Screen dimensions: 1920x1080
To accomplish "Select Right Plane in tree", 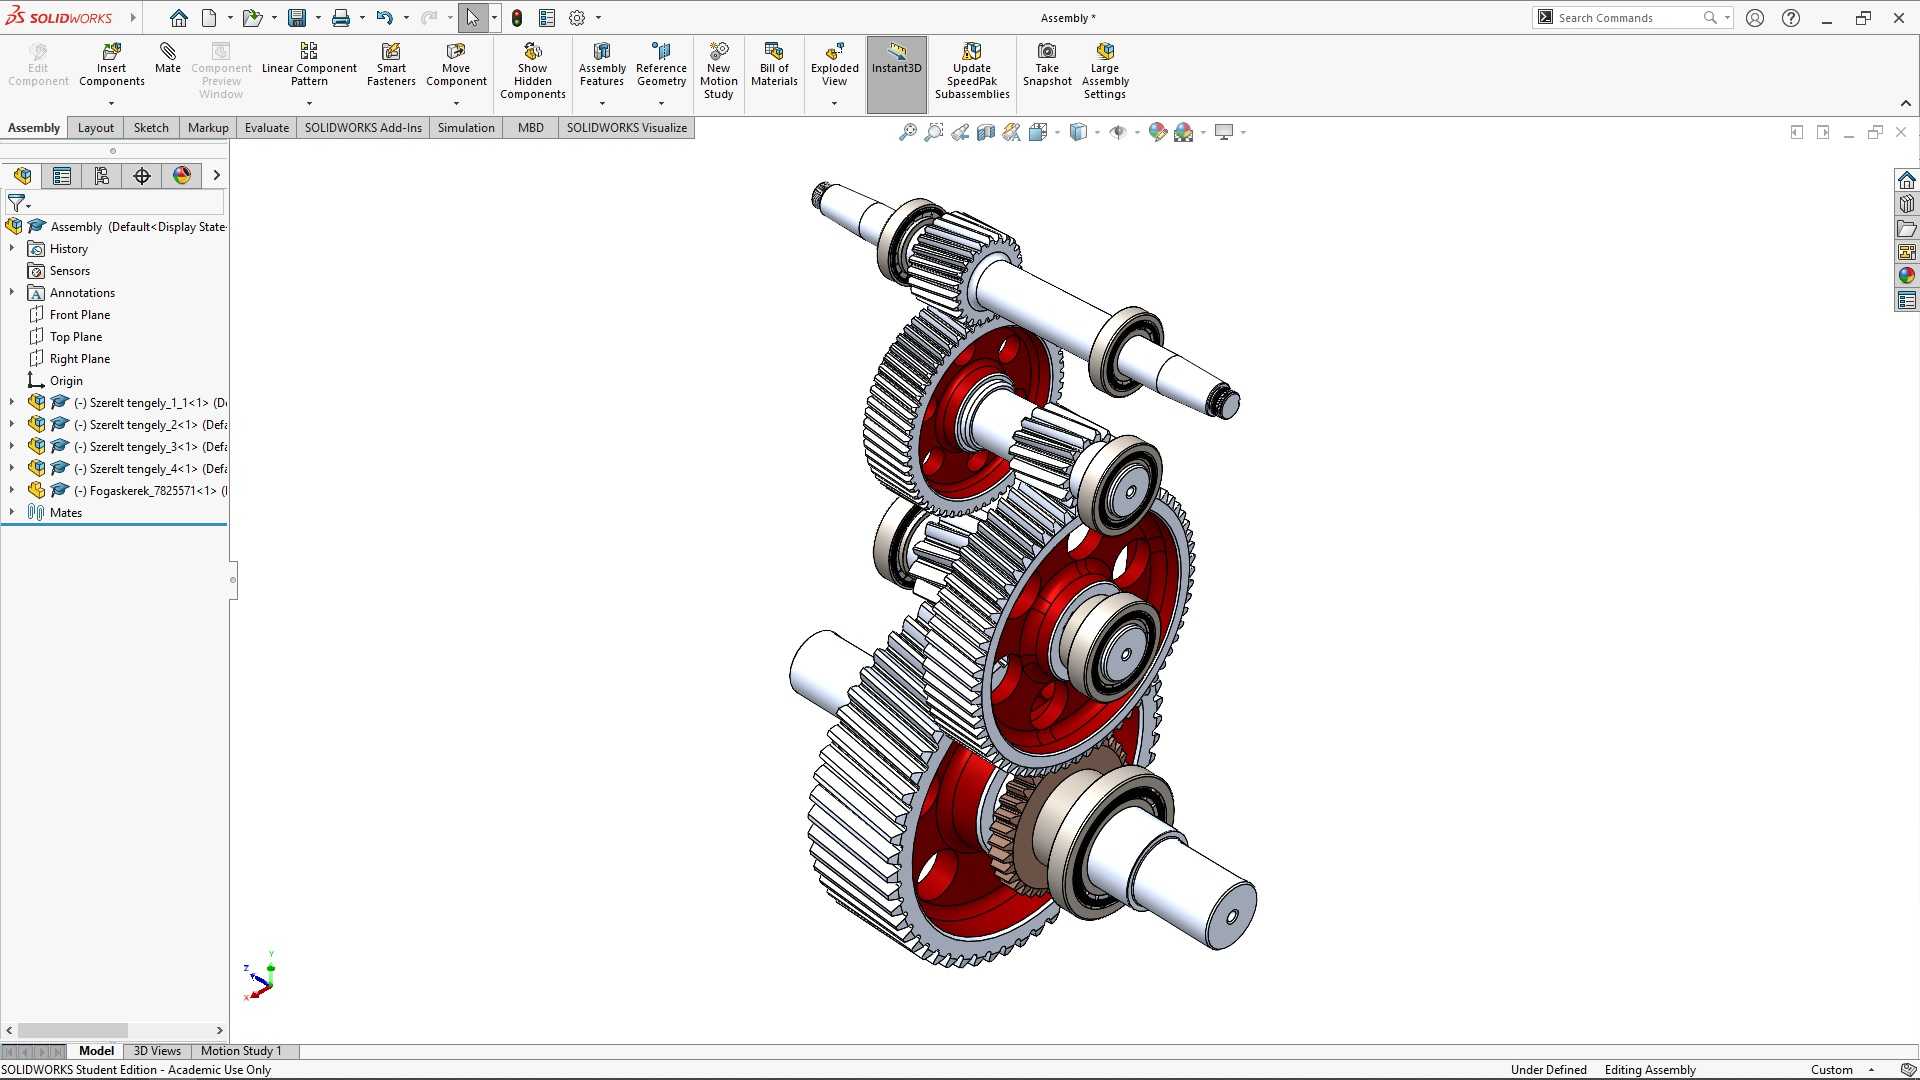I will (80, 359).
